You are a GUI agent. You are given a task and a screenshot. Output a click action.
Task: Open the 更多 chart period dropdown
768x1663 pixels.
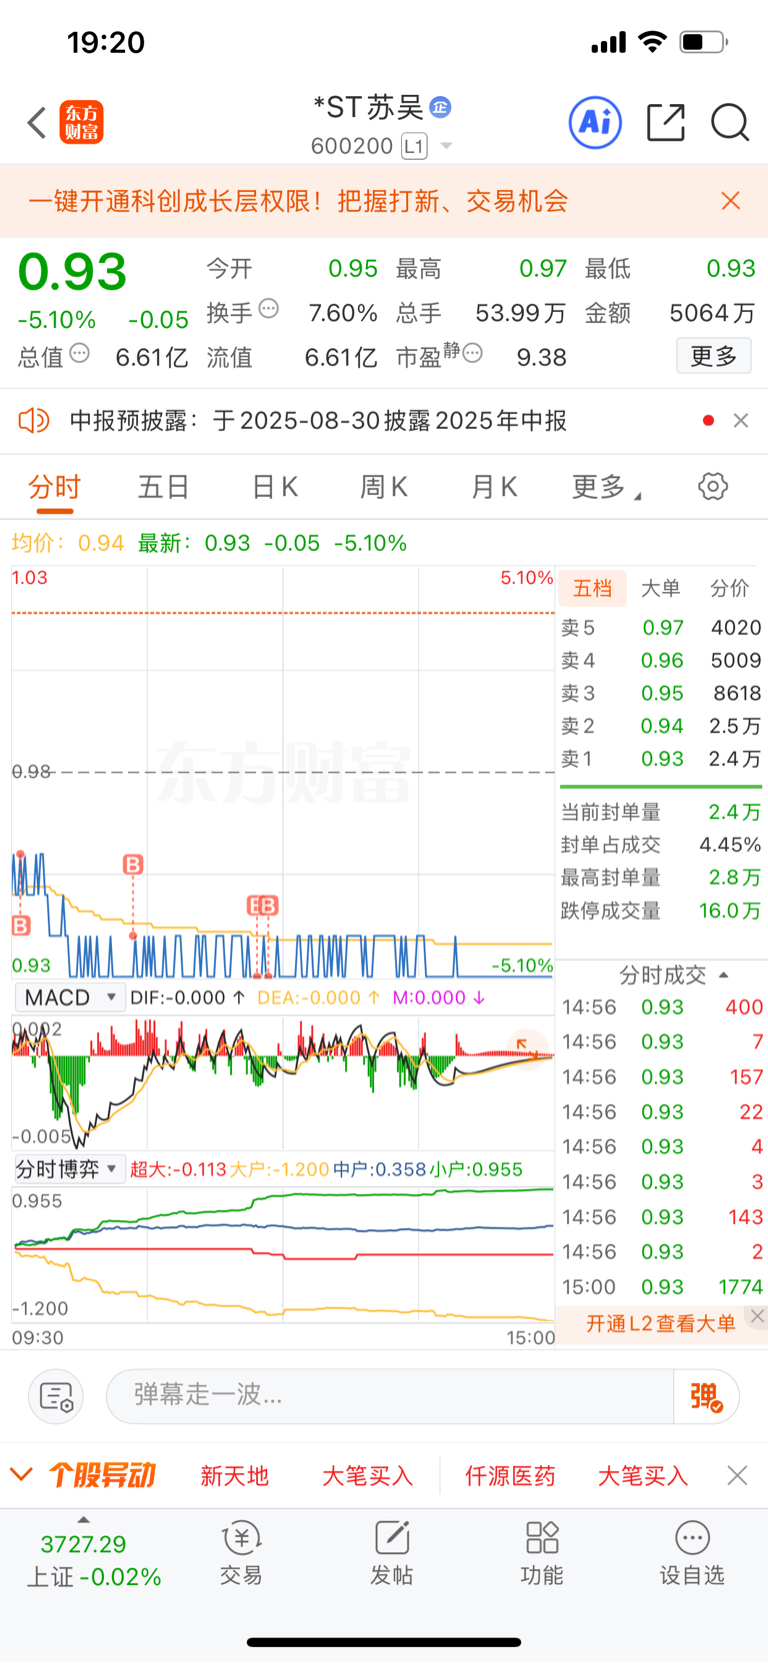606,487
